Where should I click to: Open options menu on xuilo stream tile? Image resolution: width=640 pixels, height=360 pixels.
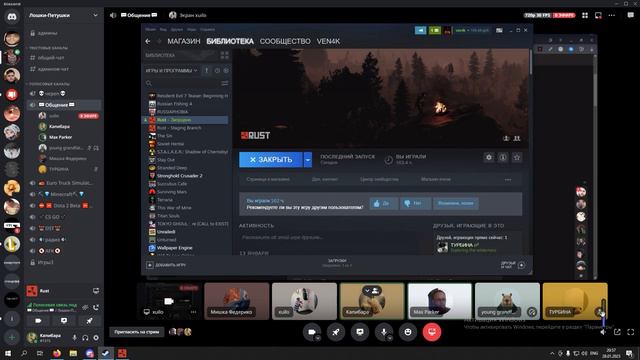[x=193, y=312]
